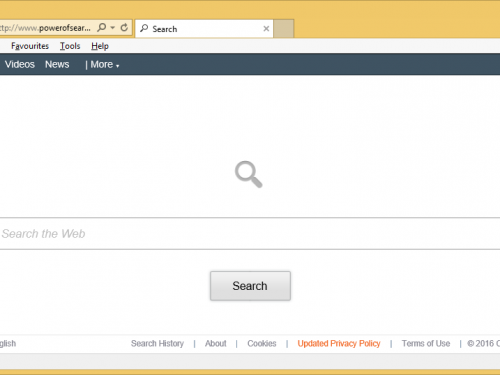Viewport: 500px width, 375px height.
Task: Open the Tools menu
Action: click(x=70, y=46)
